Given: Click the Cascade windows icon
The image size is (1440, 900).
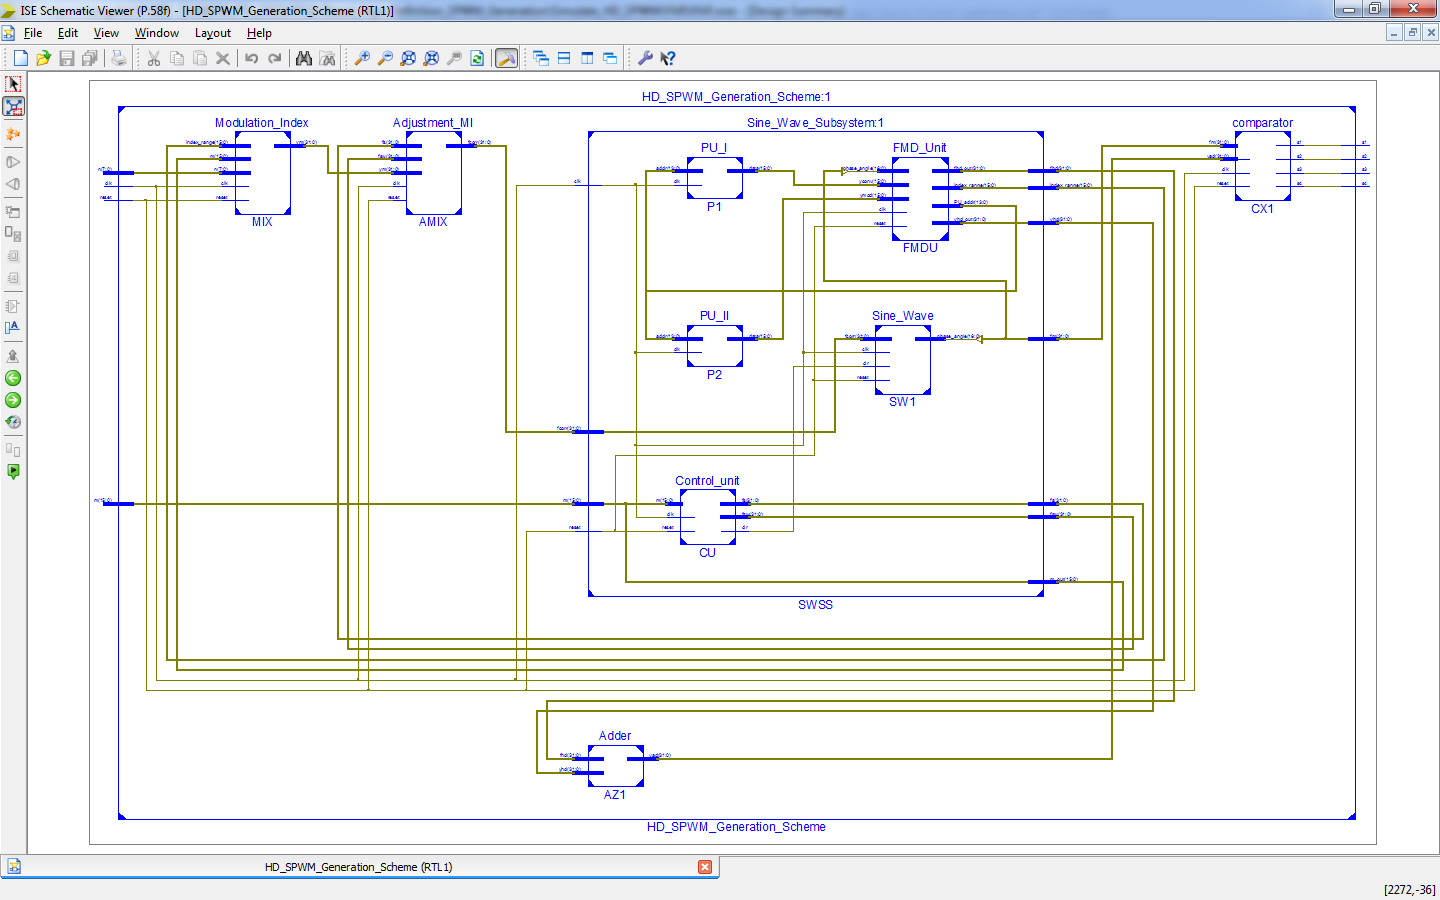Looking at the screenshot, I should [x=541, y=58].
